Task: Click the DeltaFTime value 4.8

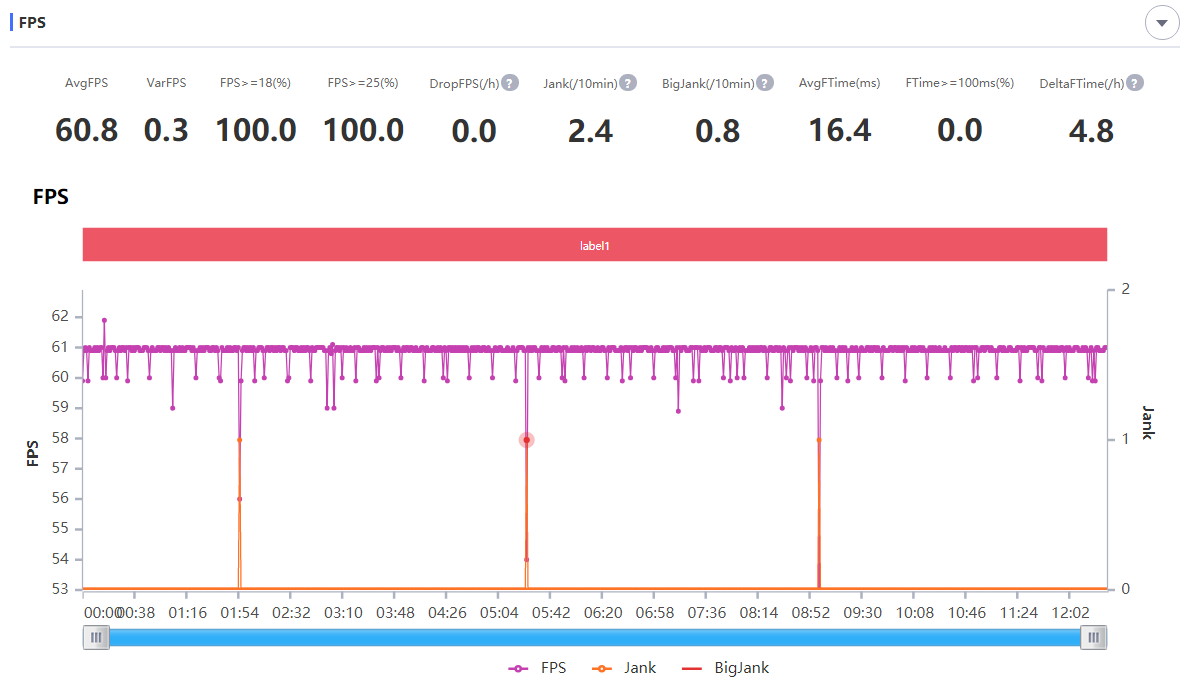Action: pyautogui.click(x=1091, y=131)
